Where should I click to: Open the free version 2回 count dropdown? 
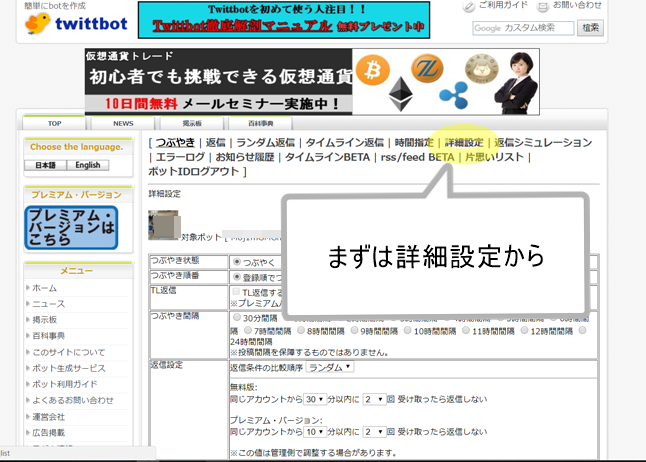(x=374, y=399)
